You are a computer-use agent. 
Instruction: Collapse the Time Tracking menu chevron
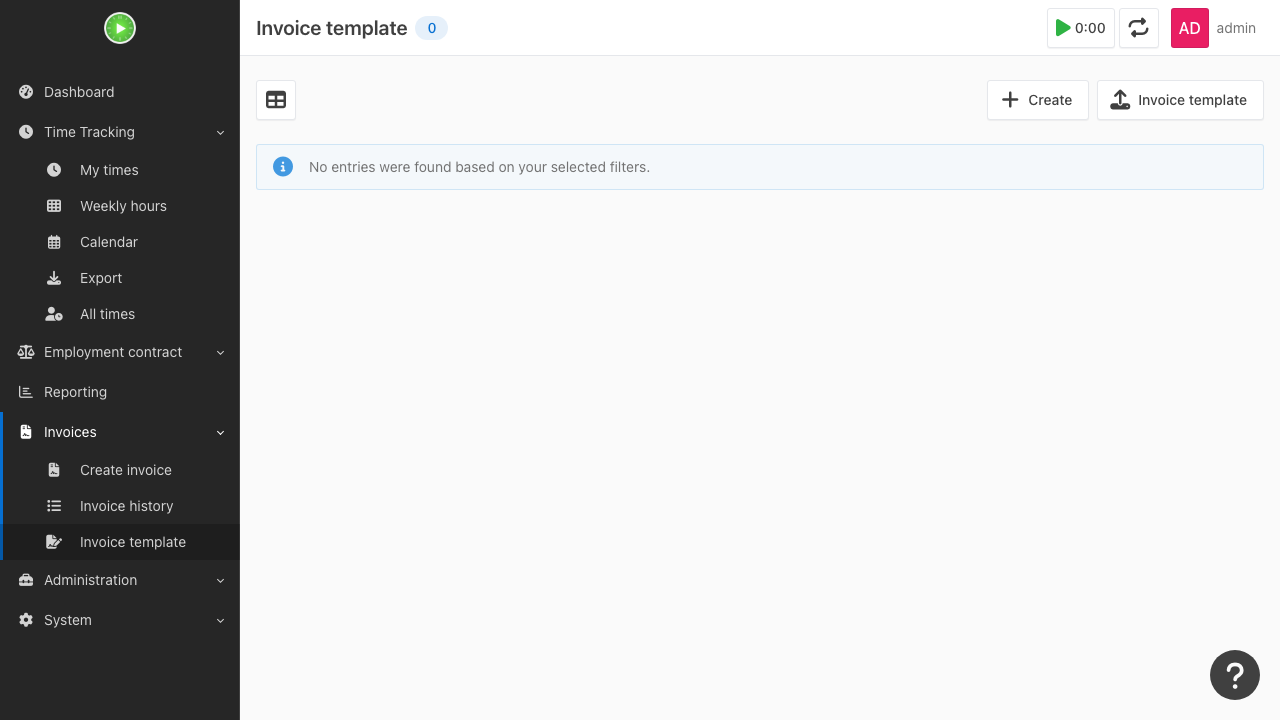pos(221,132)
